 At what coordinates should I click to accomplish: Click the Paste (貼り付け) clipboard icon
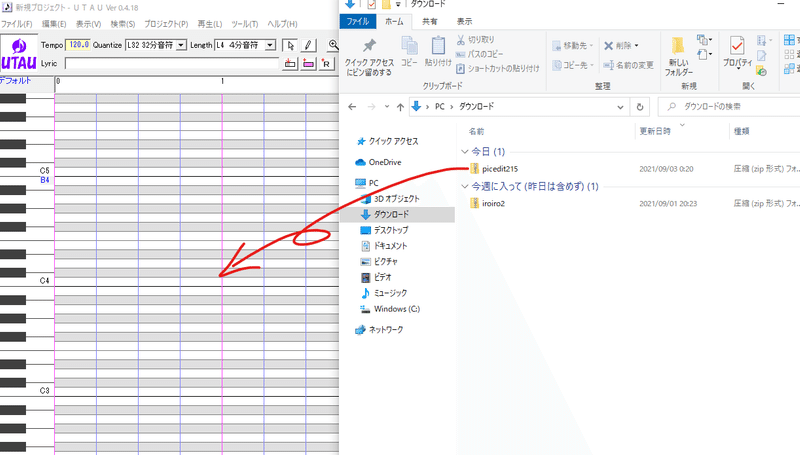438,51
